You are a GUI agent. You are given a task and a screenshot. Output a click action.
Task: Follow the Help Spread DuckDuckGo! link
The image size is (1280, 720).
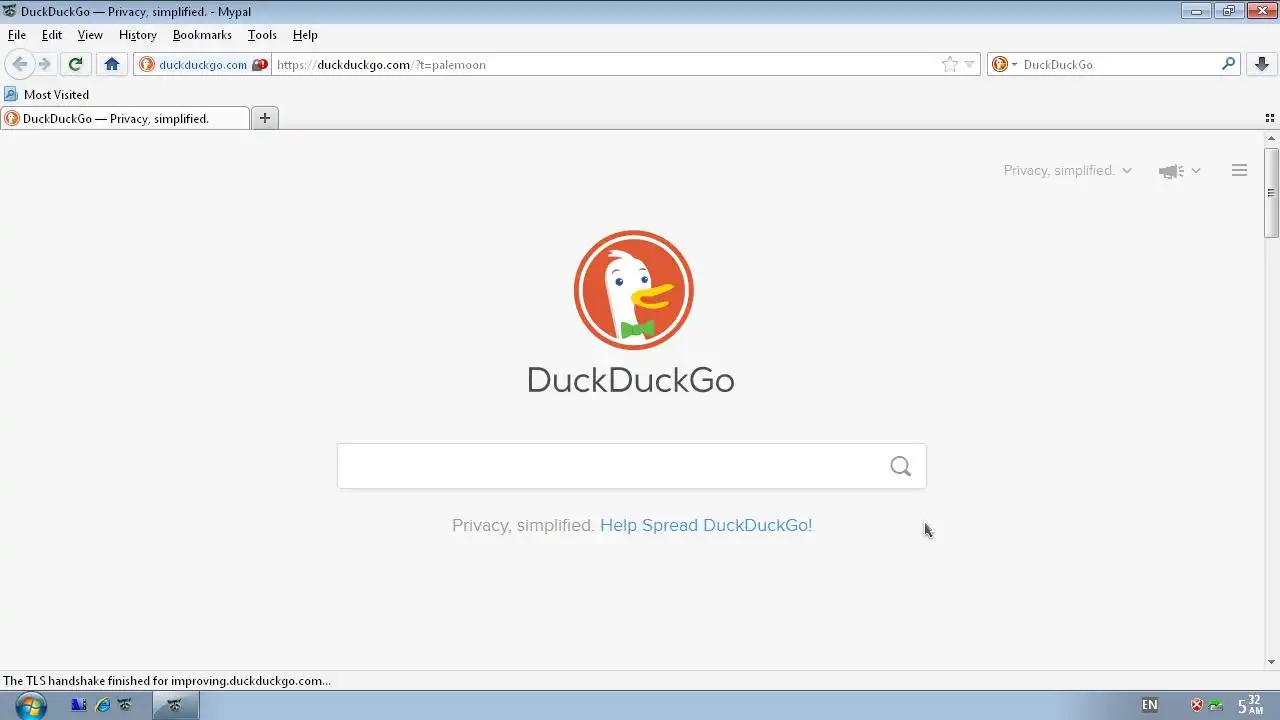click(x=706, y=525)
